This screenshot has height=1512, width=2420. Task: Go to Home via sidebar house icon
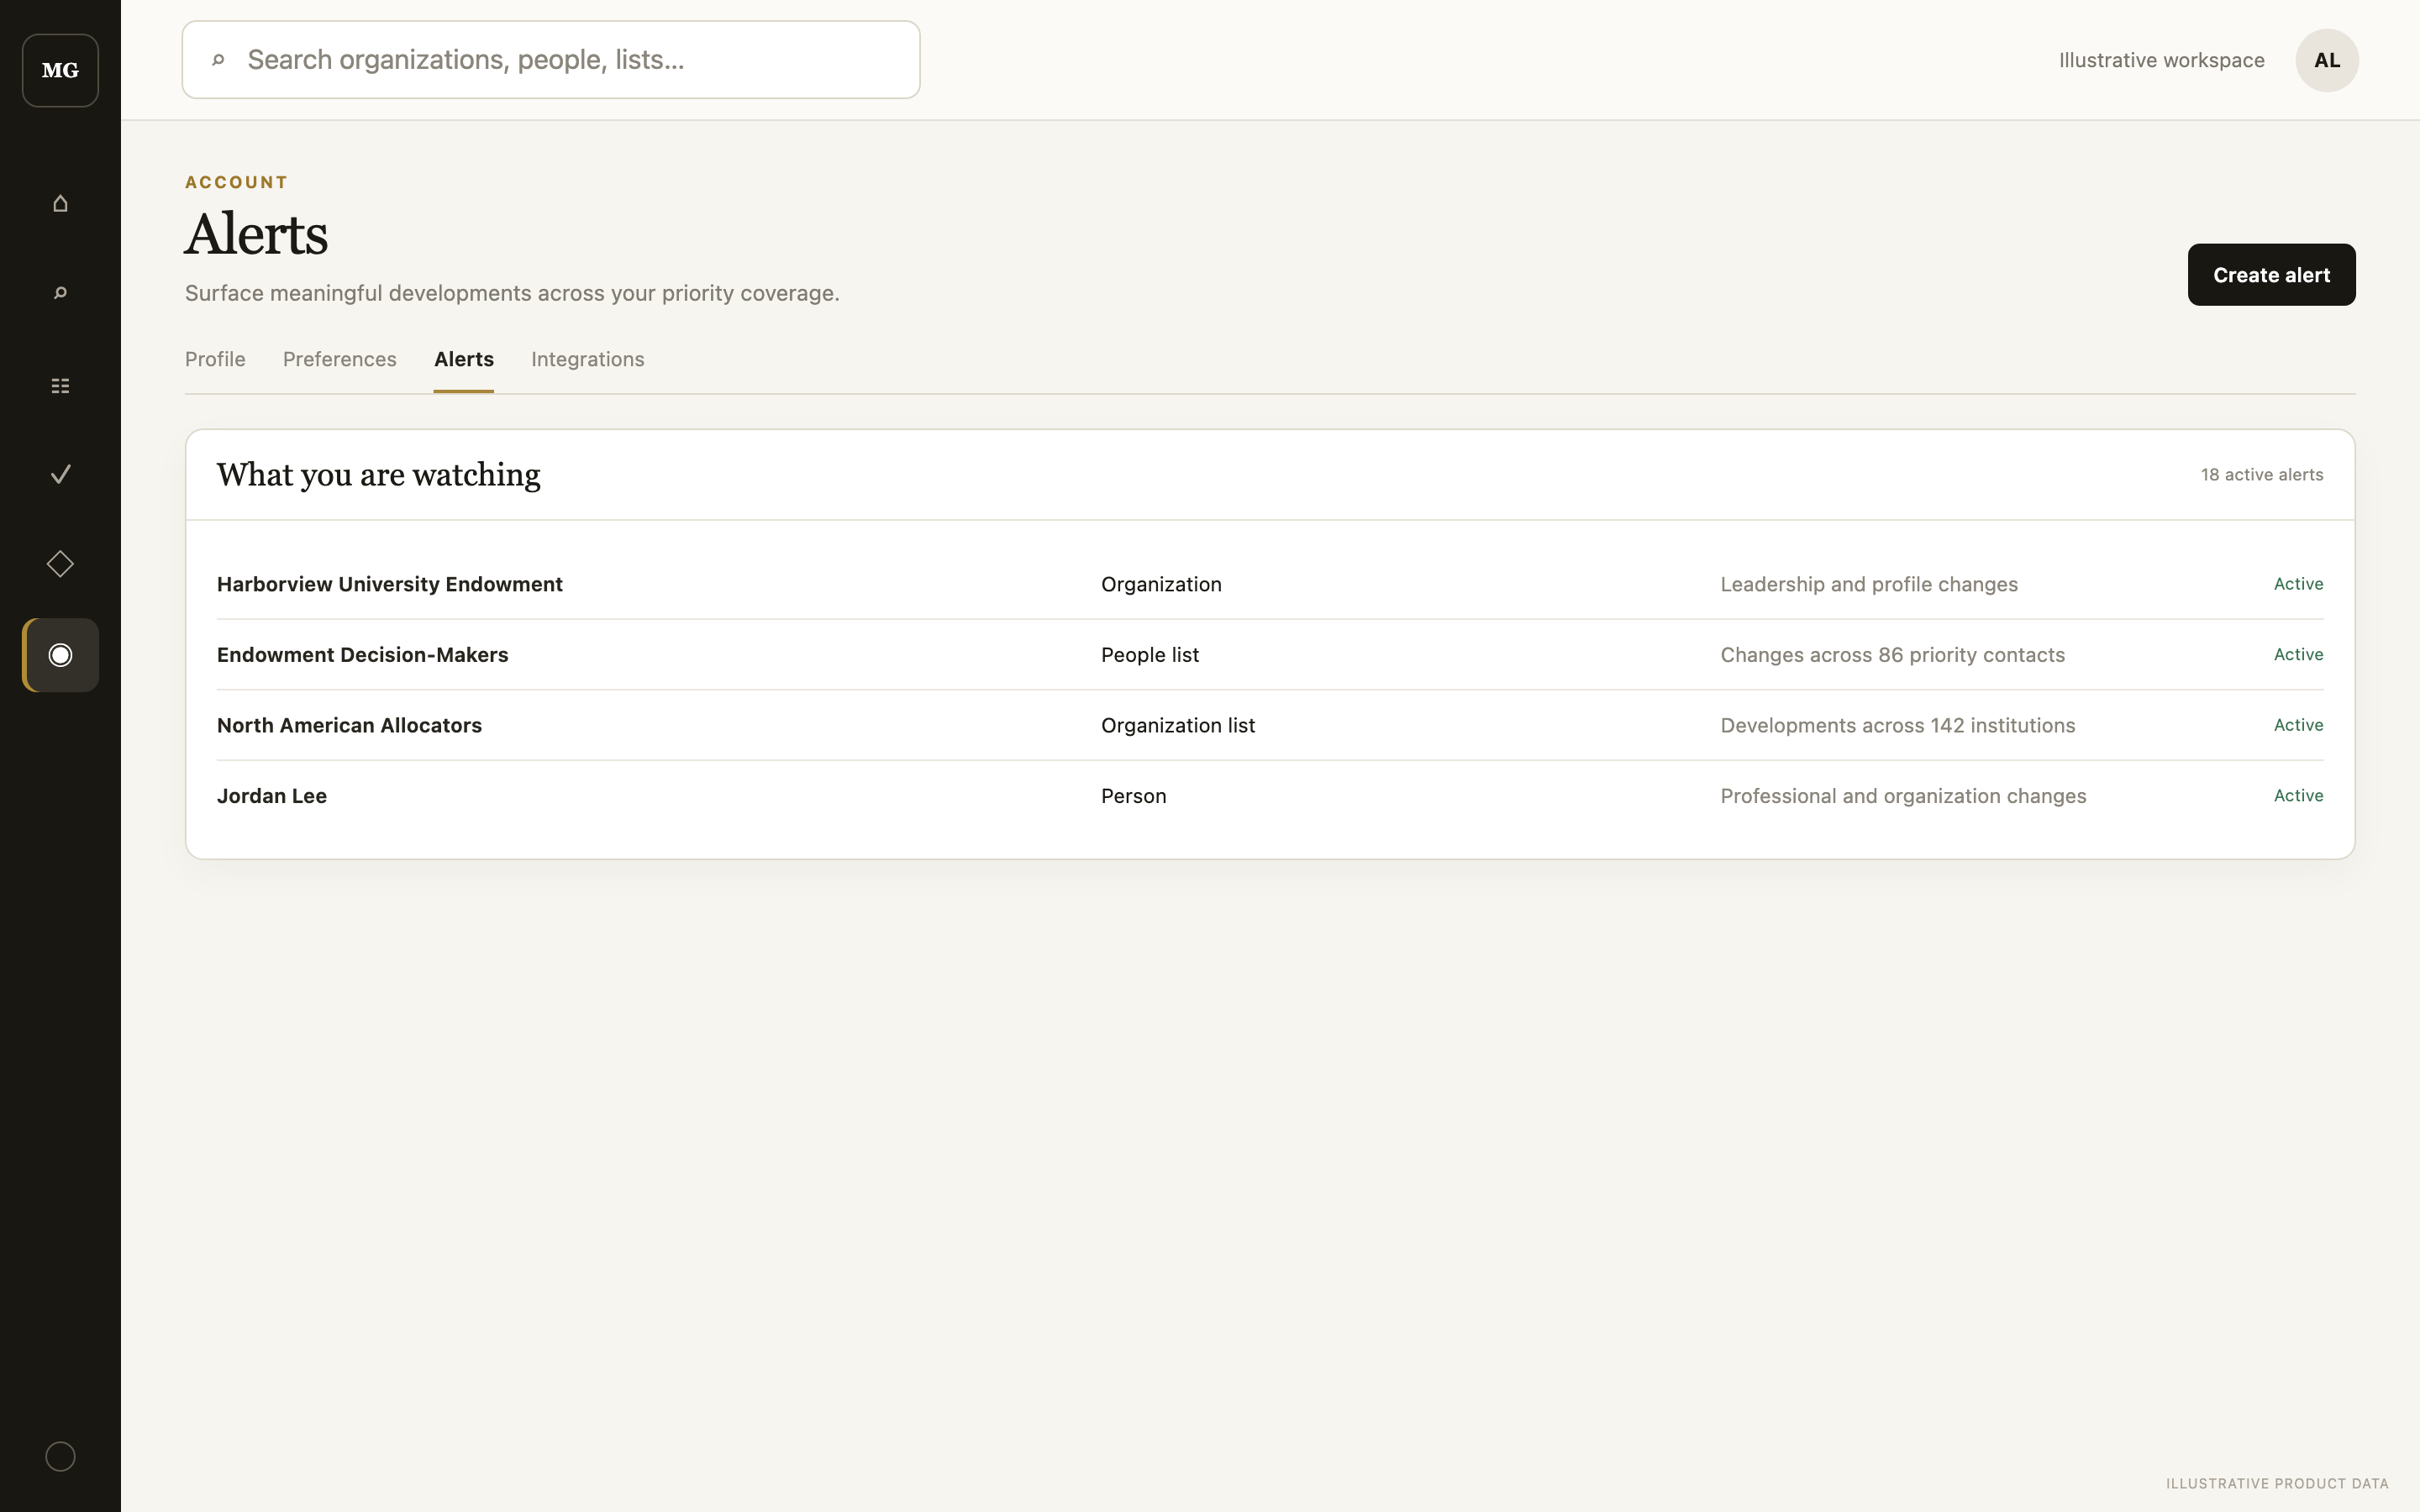(60, 203)
